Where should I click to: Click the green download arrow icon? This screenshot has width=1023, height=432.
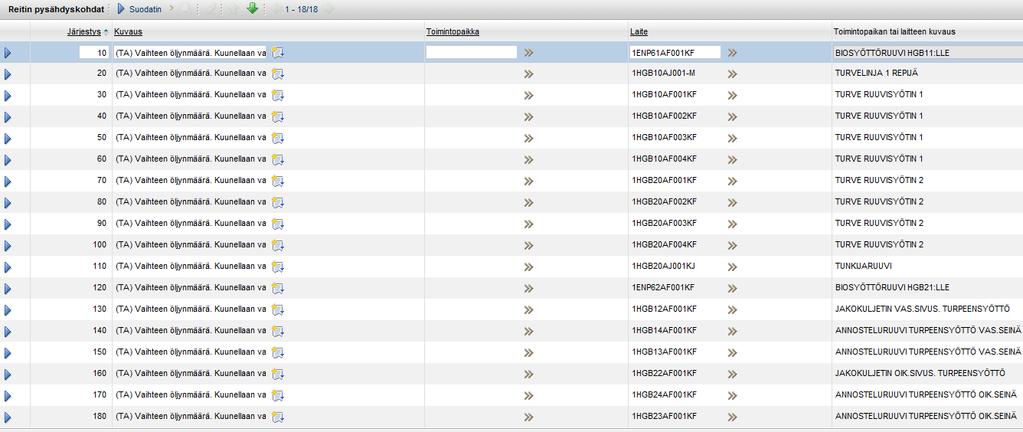point(252,9)
